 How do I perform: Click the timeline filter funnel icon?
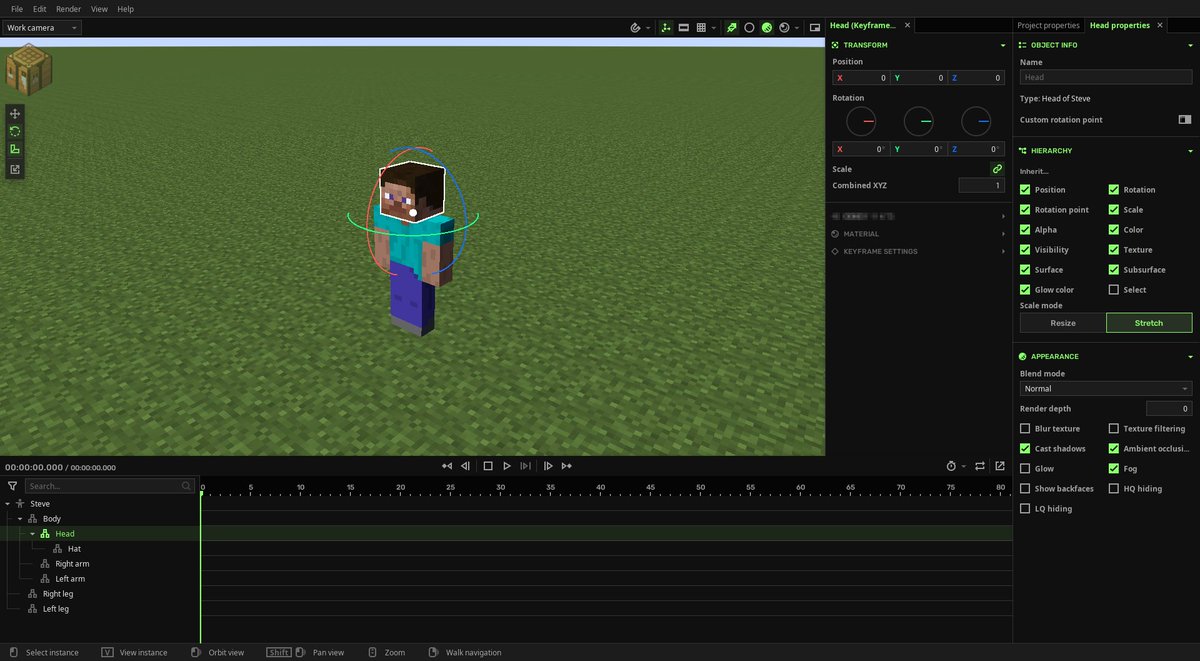[12, 486]
